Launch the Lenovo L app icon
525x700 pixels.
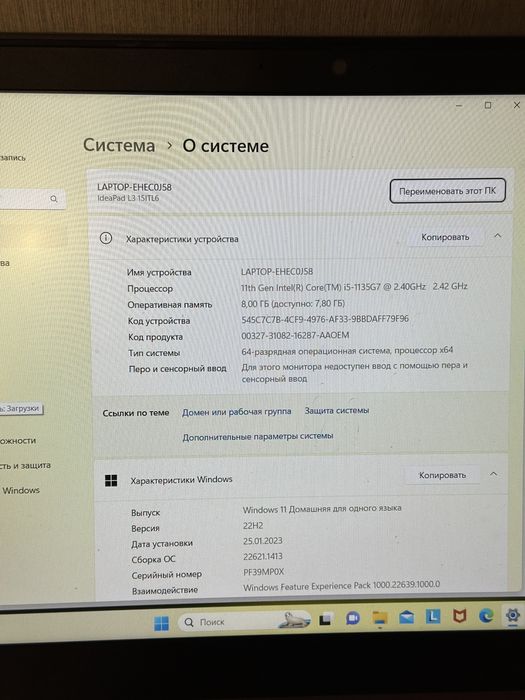tap(433, 617)
